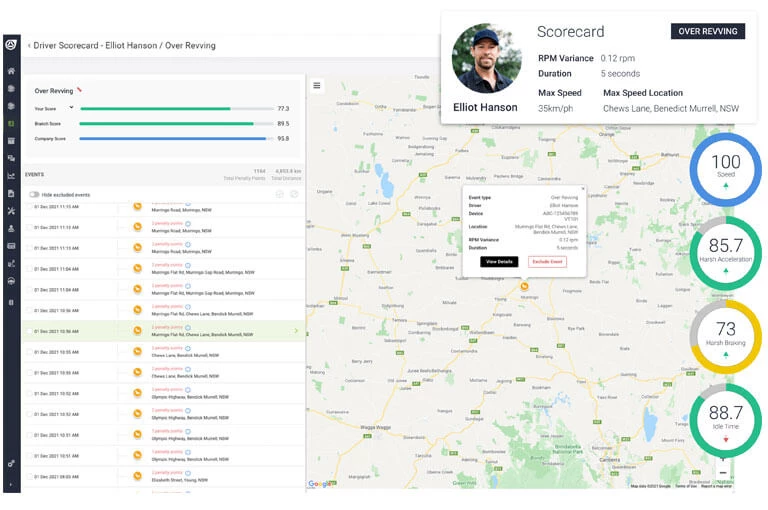768x510 pixels.
Task: Click the Harsh Braking 73 score gauge
Action: 726,336
